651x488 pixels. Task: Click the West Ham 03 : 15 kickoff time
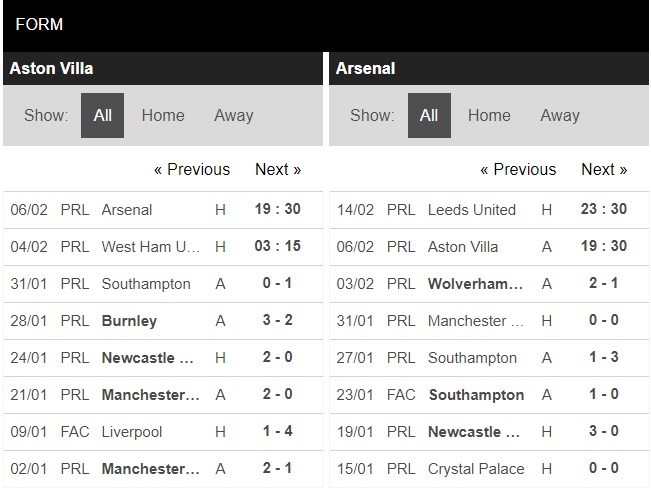coord(277,247)
